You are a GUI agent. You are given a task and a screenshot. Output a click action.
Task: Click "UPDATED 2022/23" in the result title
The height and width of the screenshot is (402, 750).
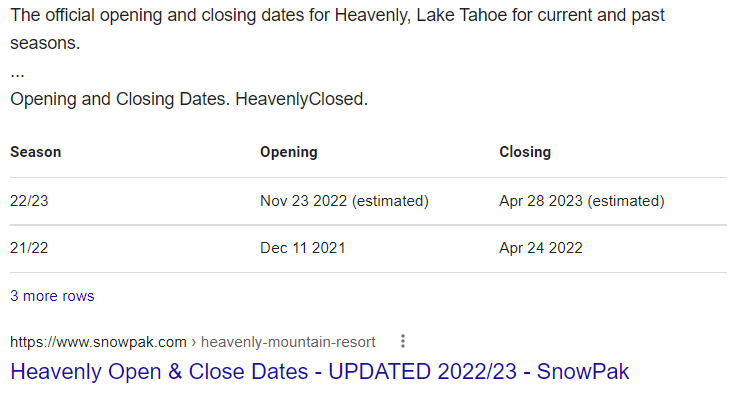pyautogui.click(x=422, y=372)
